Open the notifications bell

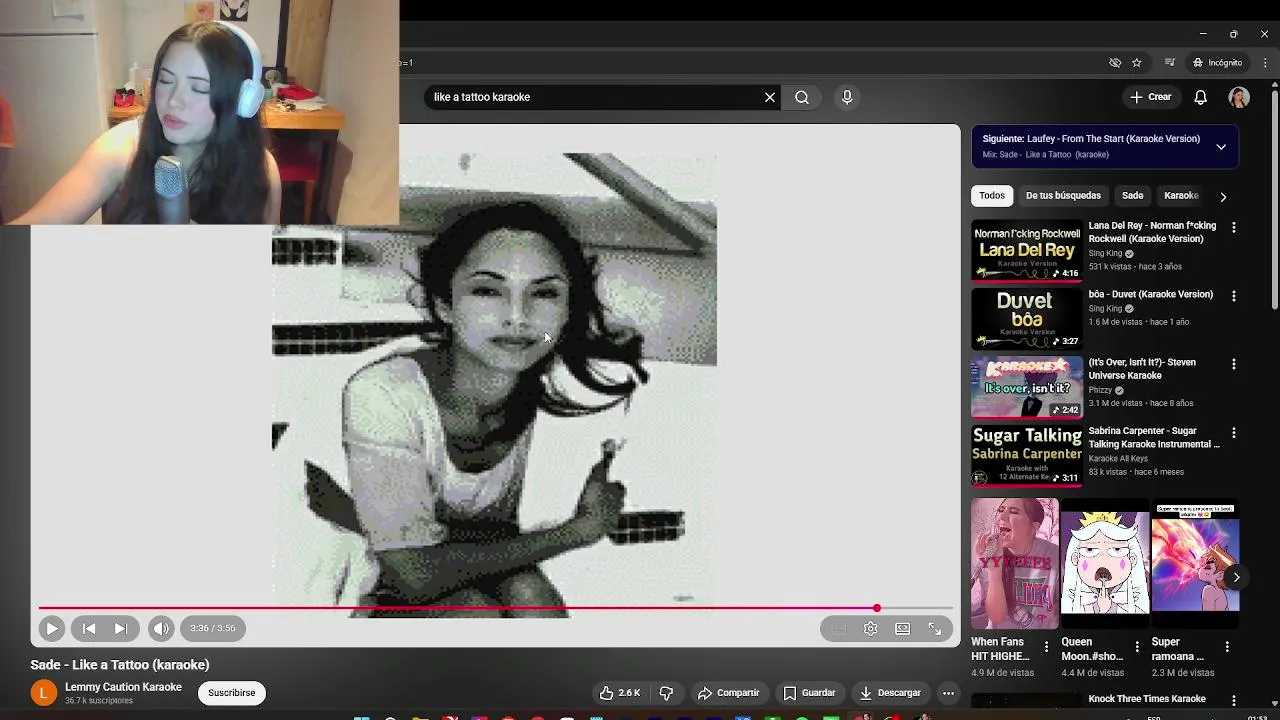pos(1201,97)
